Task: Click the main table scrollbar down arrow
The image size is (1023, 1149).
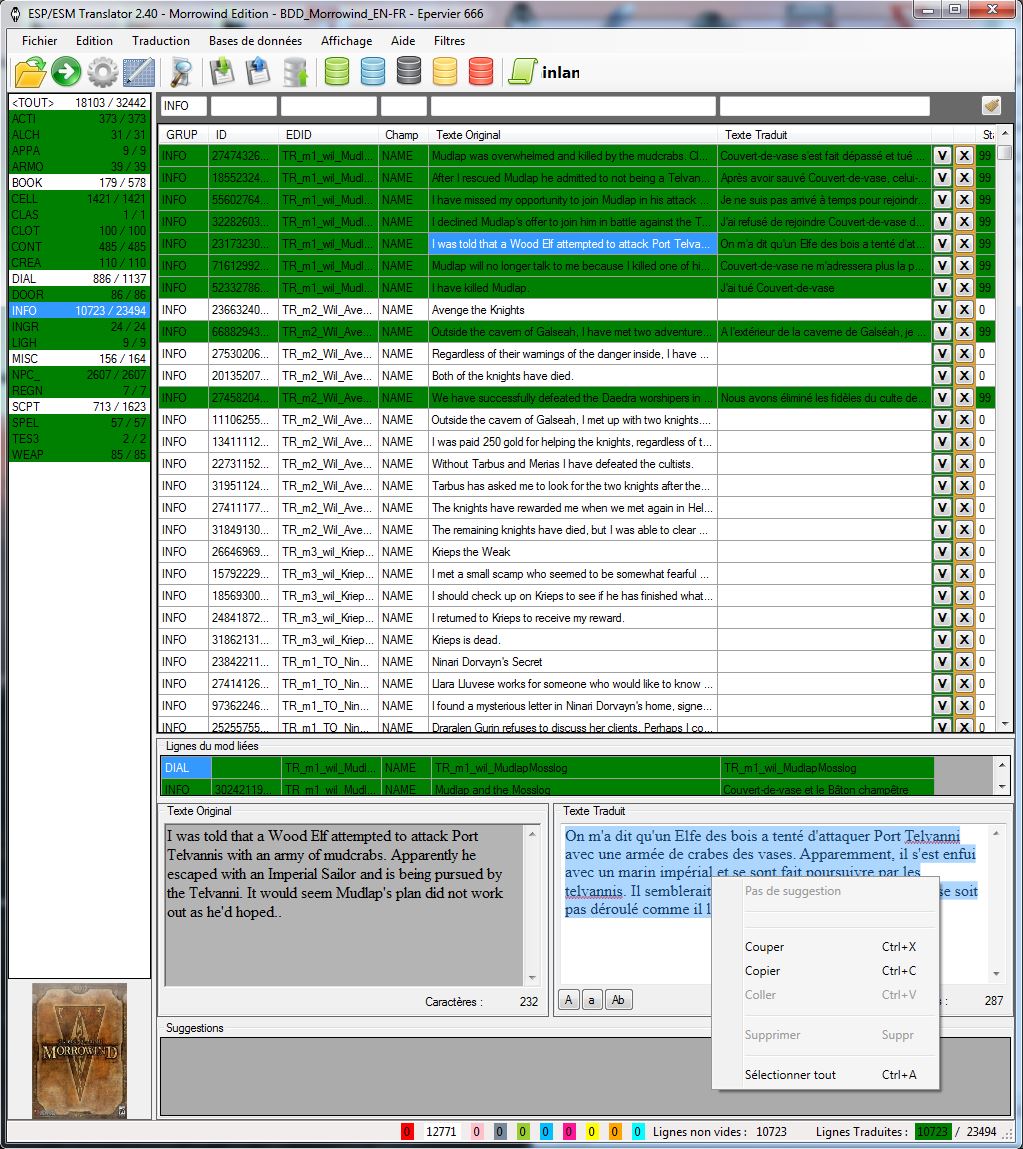Action: (1005, 724)
